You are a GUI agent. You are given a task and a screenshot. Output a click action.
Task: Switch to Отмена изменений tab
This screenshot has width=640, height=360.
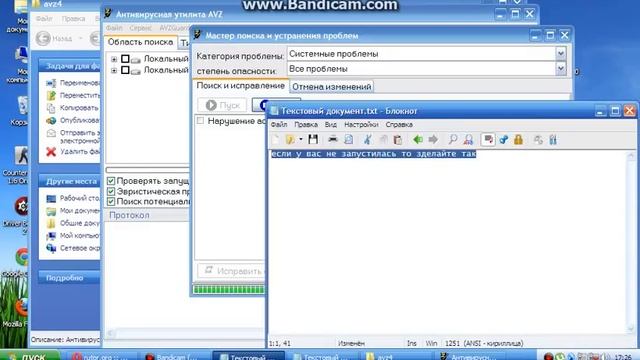pyautogui.click(x=331, y=87)
